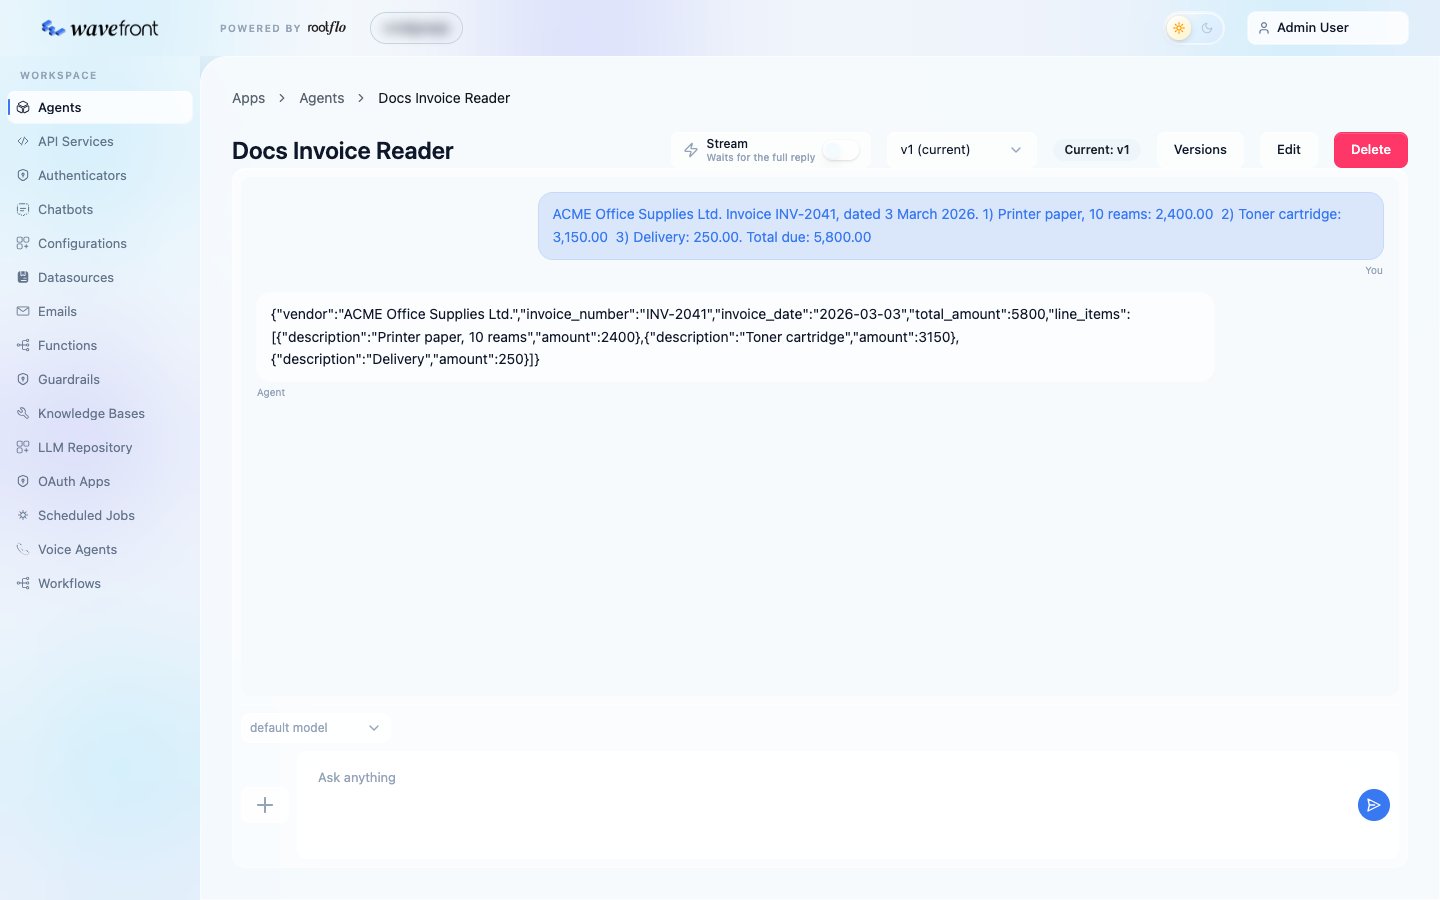Click the Authenticators shield icon

tap(23, 175)
